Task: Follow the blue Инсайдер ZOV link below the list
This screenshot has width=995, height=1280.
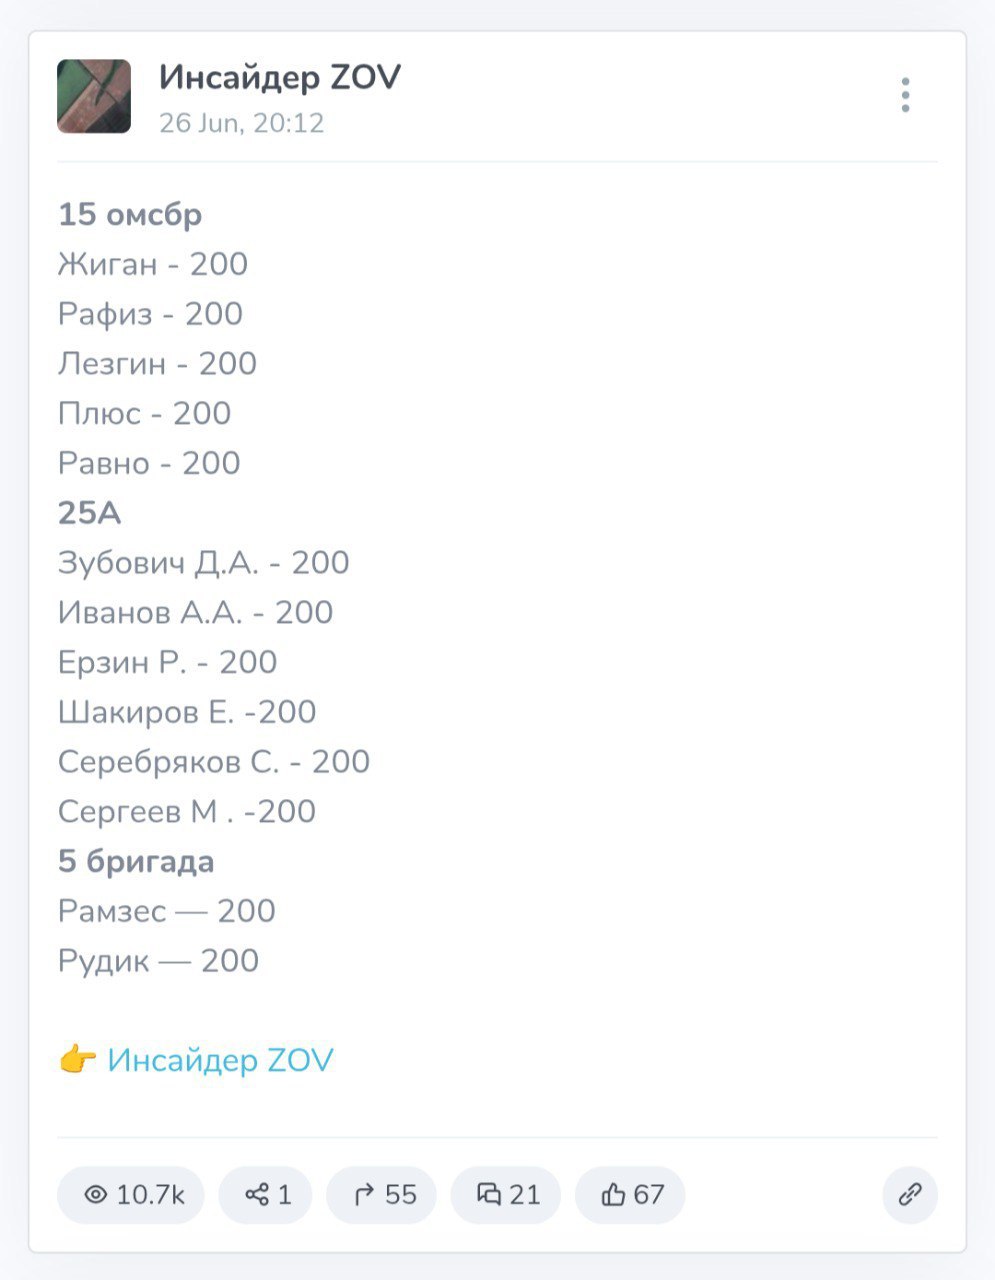Action: 220,1060
